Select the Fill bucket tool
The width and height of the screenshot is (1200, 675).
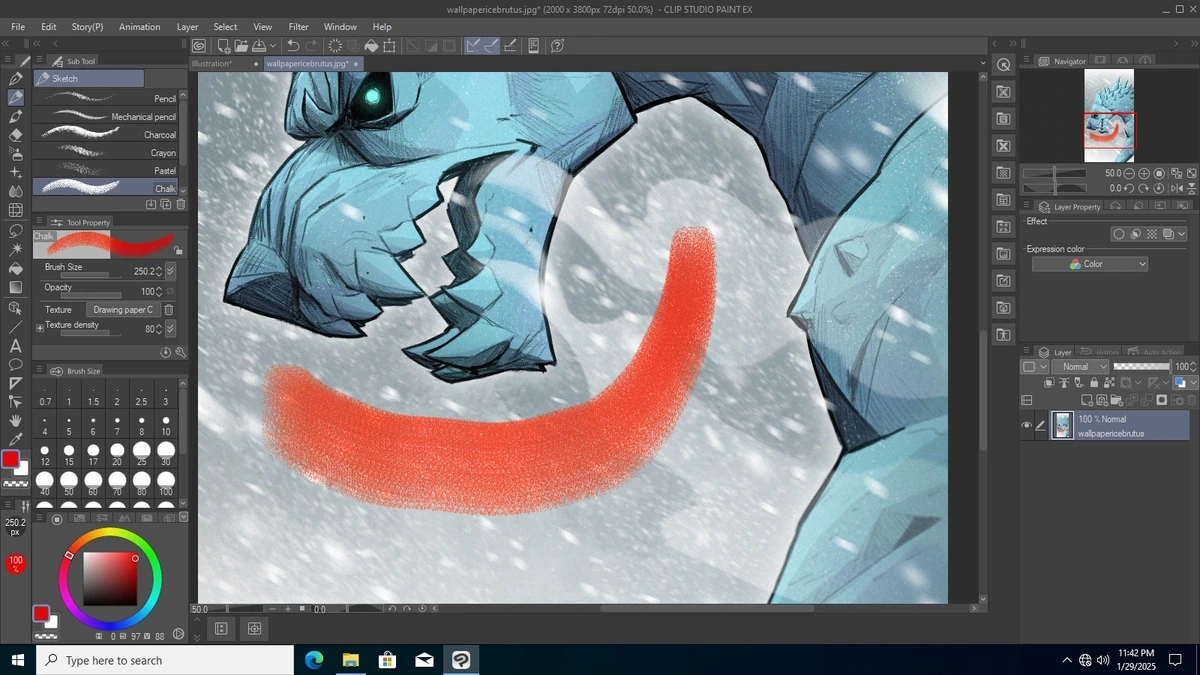coord(15,269)
